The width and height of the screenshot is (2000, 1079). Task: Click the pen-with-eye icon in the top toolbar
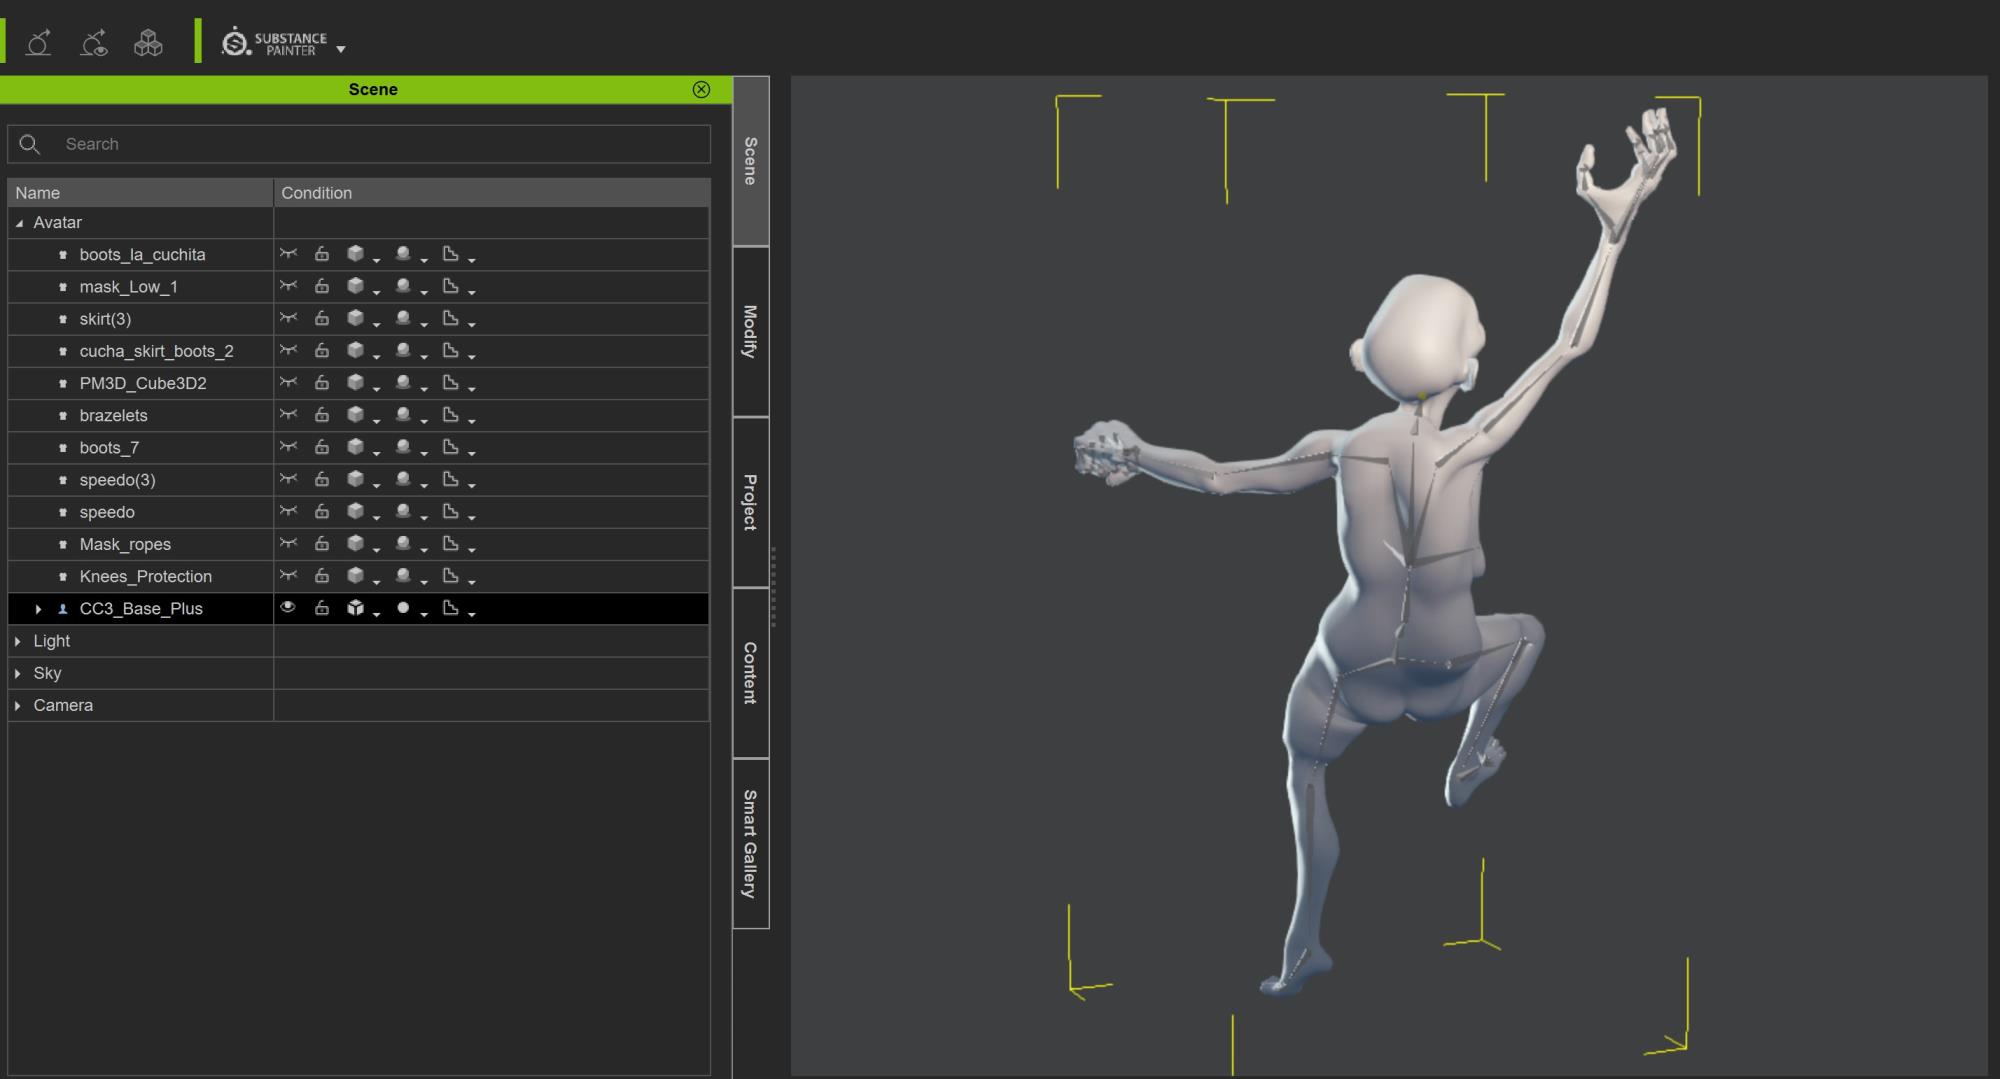[x=94, y=43]
